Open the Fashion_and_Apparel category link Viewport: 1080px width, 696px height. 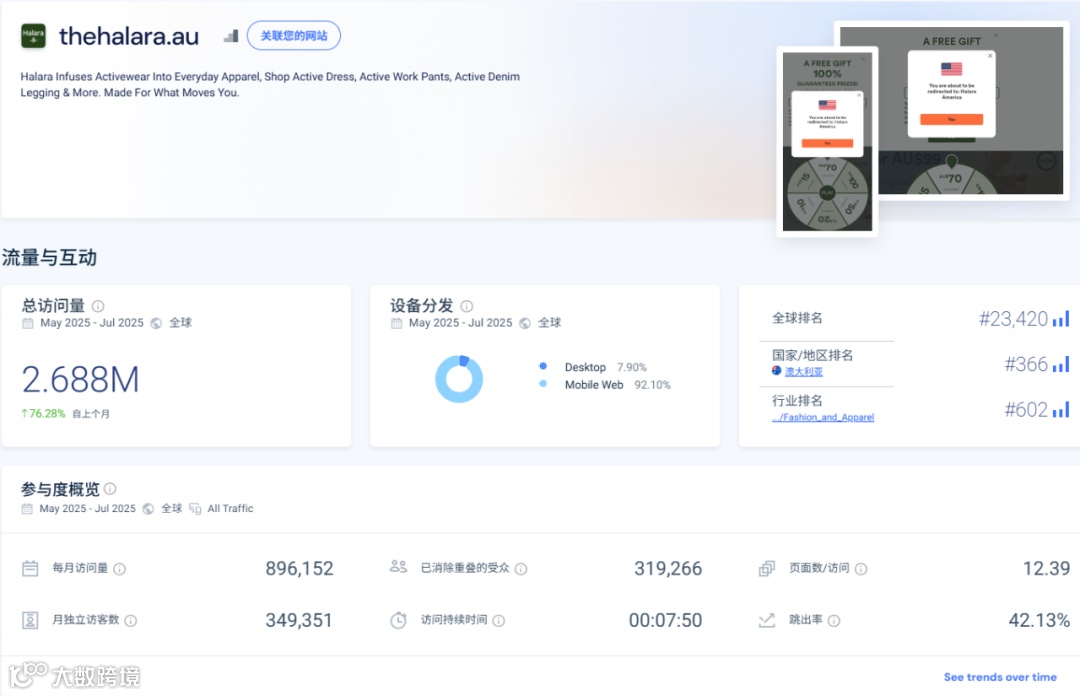pyautogui.click(x=823, y=417)
